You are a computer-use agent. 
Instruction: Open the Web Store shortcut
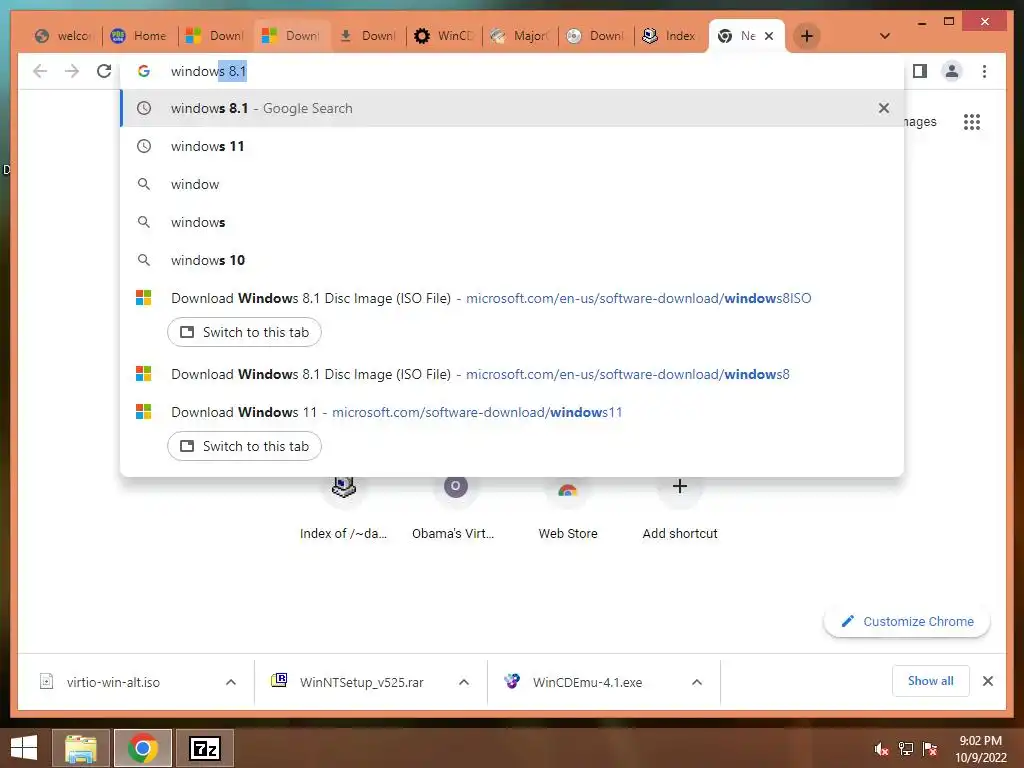[568, 509]
